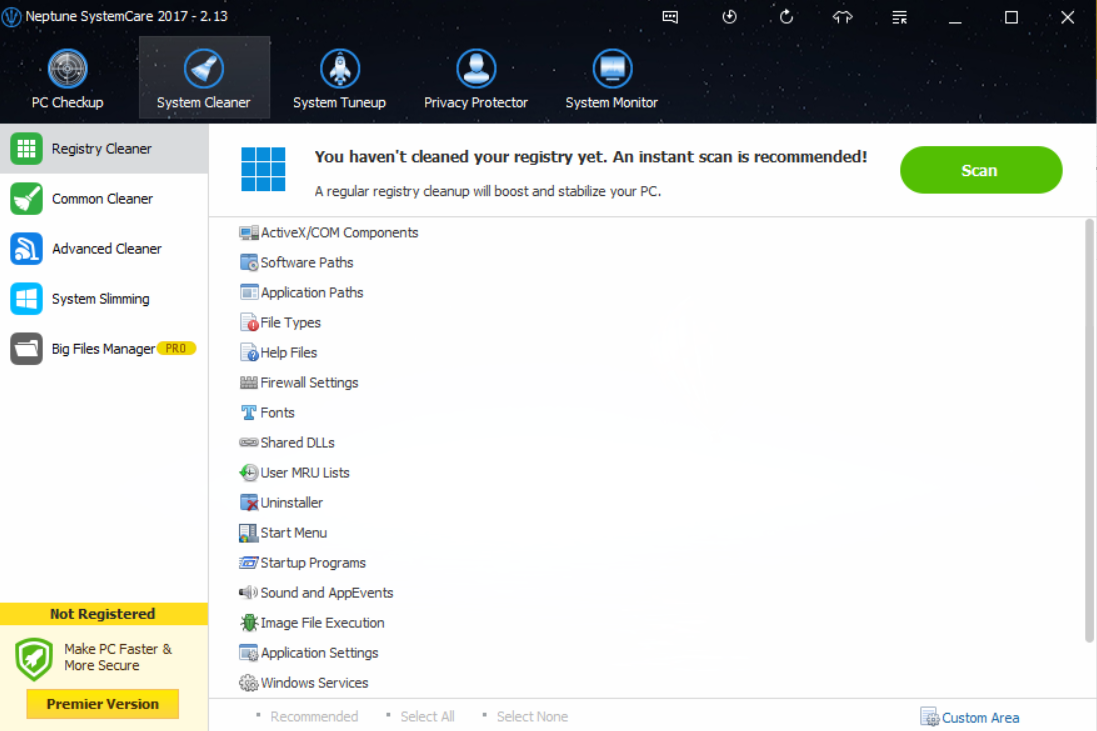Click the registry list vertical scrollbar

point(1089,430)
